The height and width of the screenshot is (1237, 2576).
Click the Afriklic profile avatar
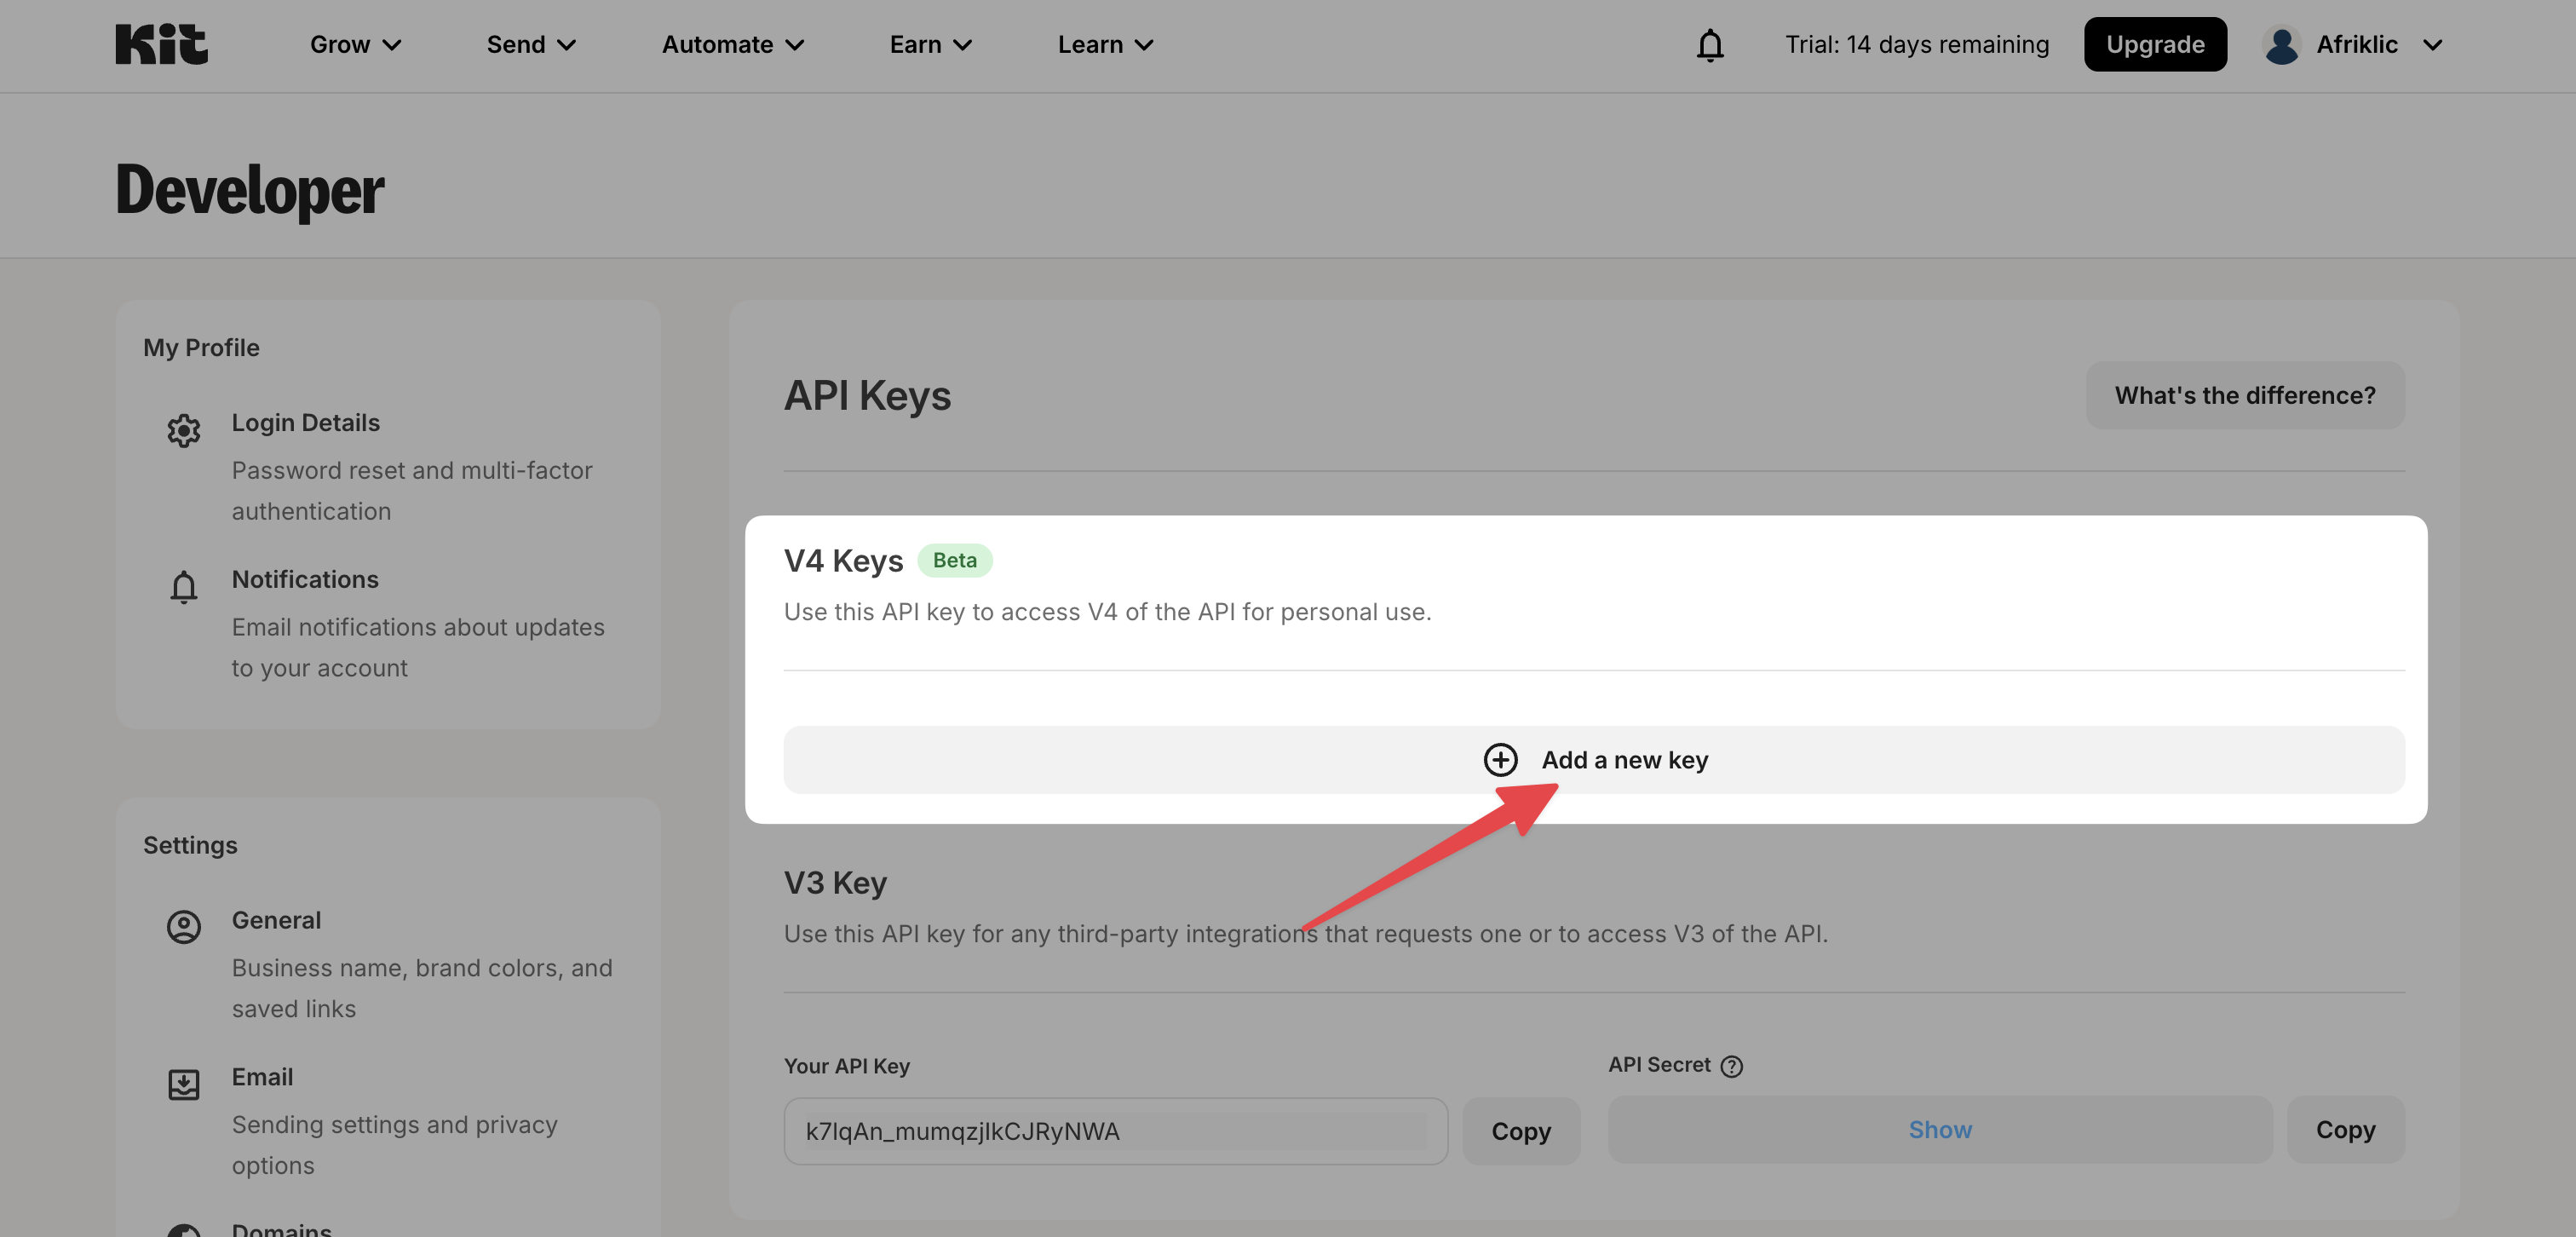2281,45
